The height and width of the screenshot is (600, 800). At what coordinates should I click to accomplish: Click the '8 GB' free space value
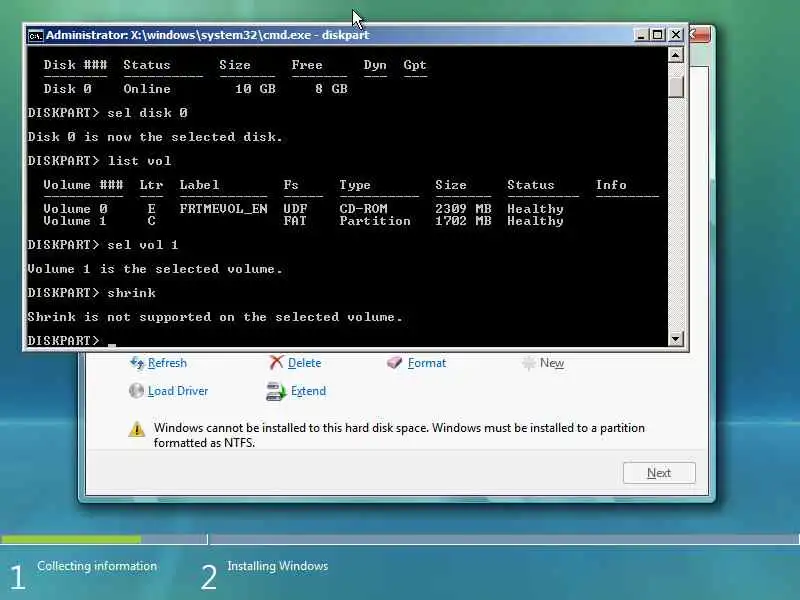(332, 89)
